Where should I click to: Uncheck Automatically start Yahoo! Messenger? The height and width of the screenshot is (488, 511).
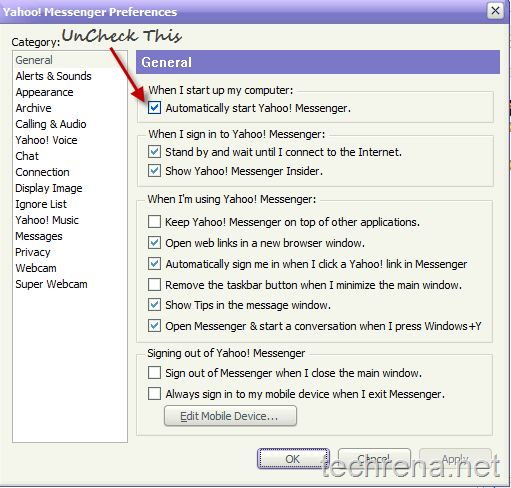154,108
